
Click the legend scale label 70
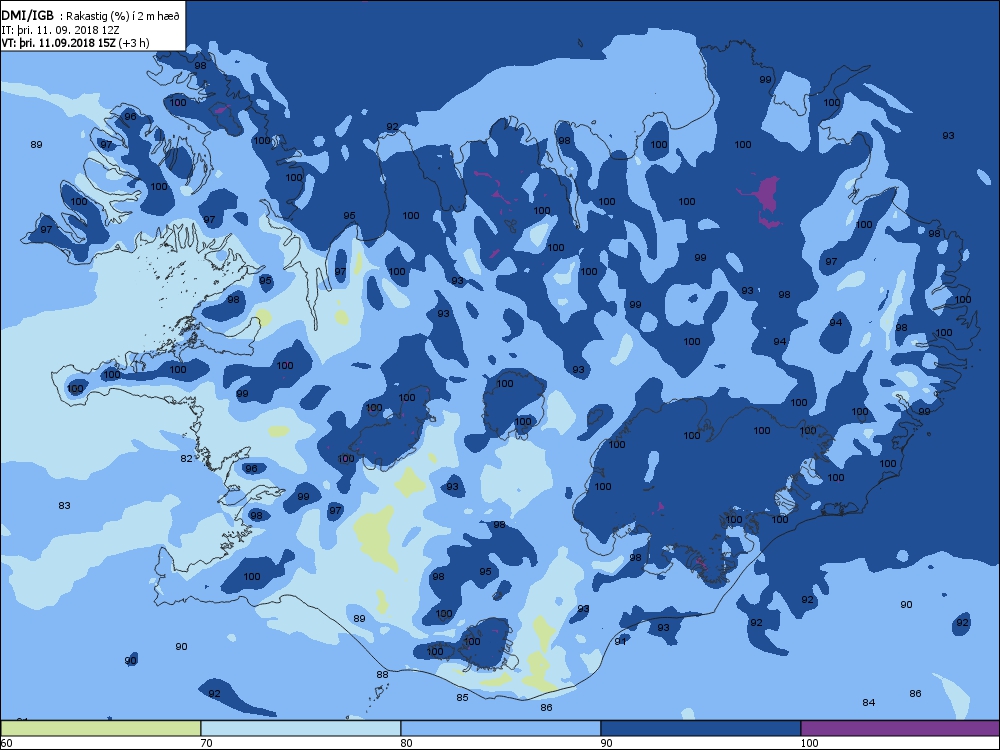coord(206,743)
